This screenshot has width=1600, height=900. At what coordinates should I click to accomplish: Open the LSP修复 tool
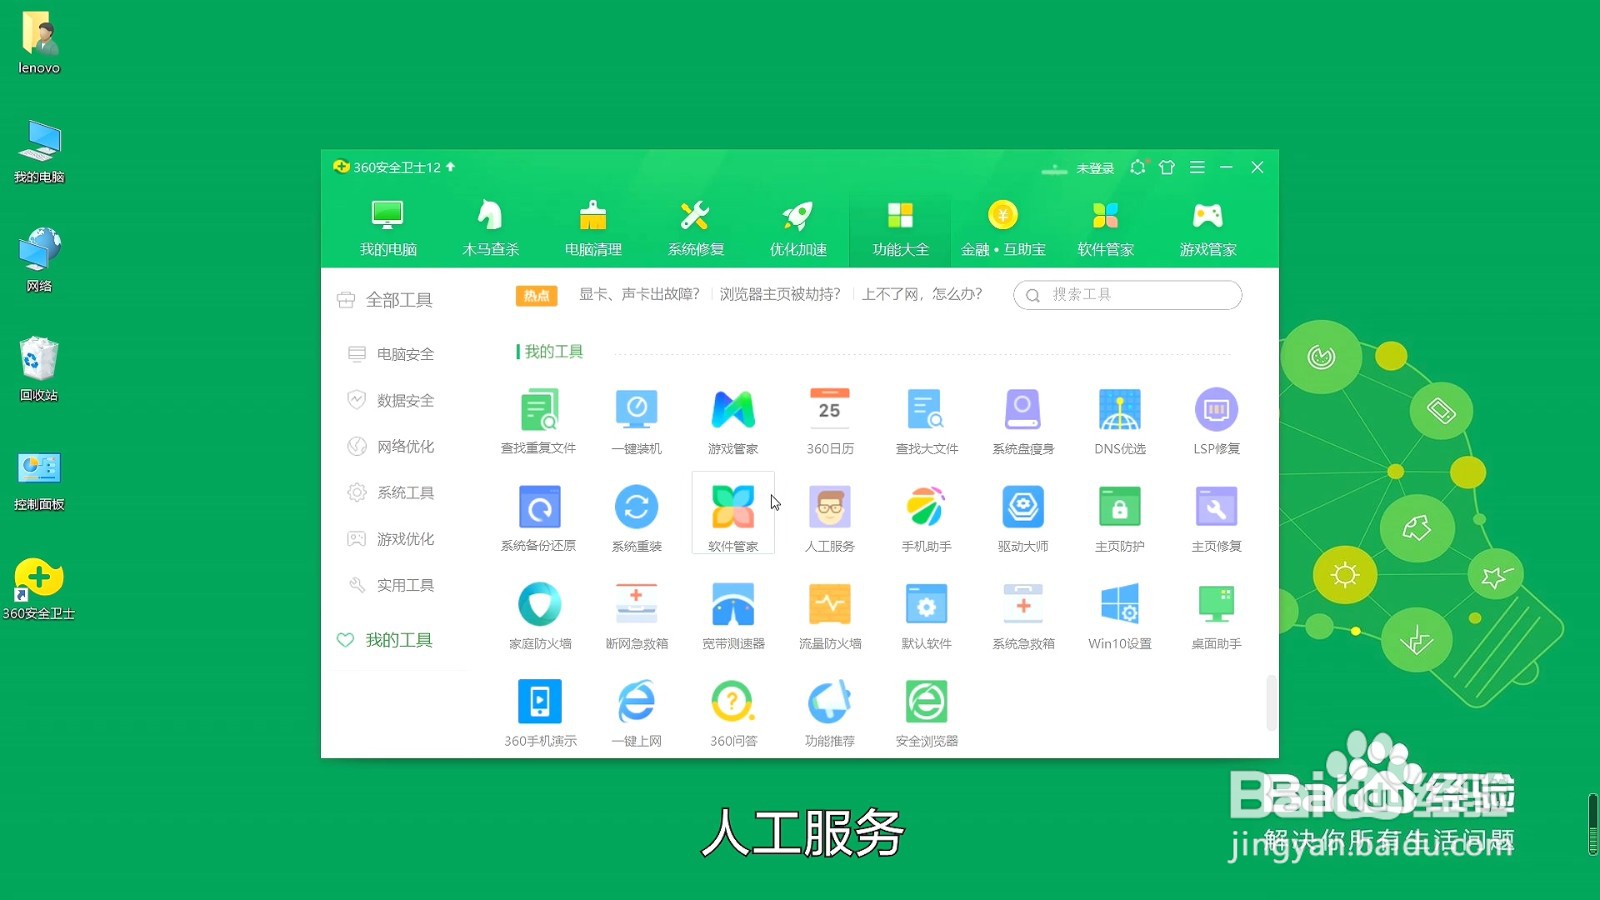click(1216, 421)
